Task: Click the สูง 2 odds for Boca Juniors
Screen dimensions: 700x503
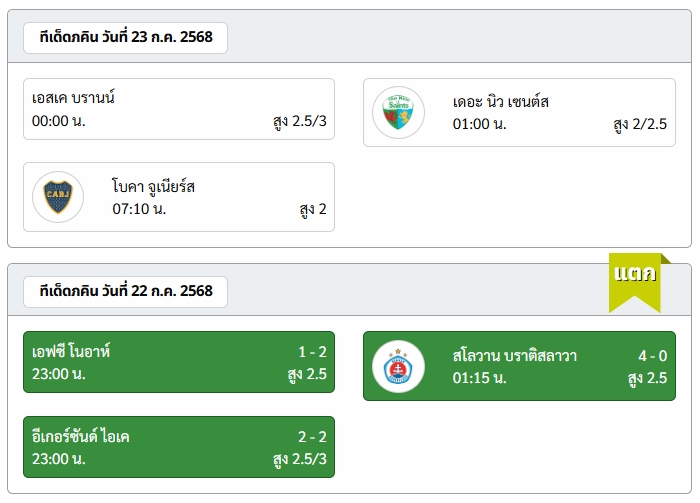Action: [313, 209]
